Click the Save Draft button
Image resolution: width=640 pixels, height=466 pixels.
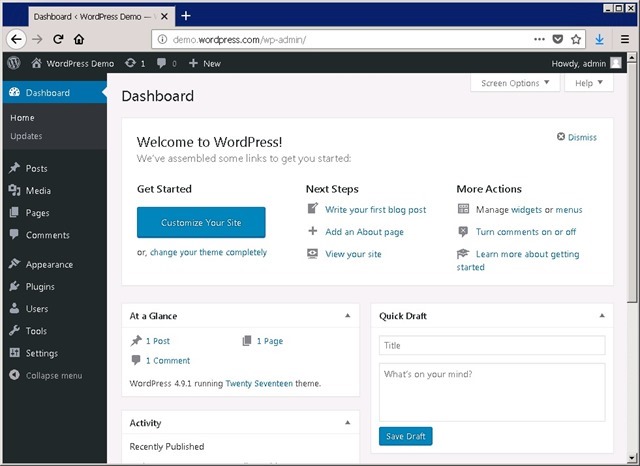[x=405, y=436]
